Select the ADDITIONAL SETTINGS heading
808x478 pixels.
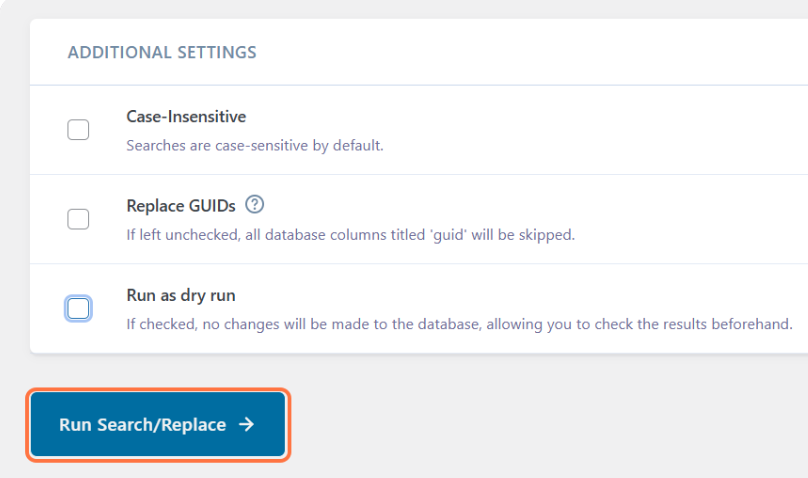pyautogui.click(x=162, y=52)
